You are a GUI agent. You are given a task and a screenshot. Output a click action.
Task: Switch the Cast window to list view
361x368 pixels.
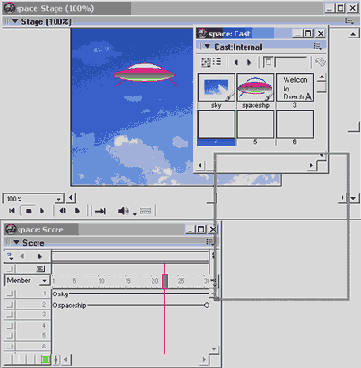coord(217,62)
